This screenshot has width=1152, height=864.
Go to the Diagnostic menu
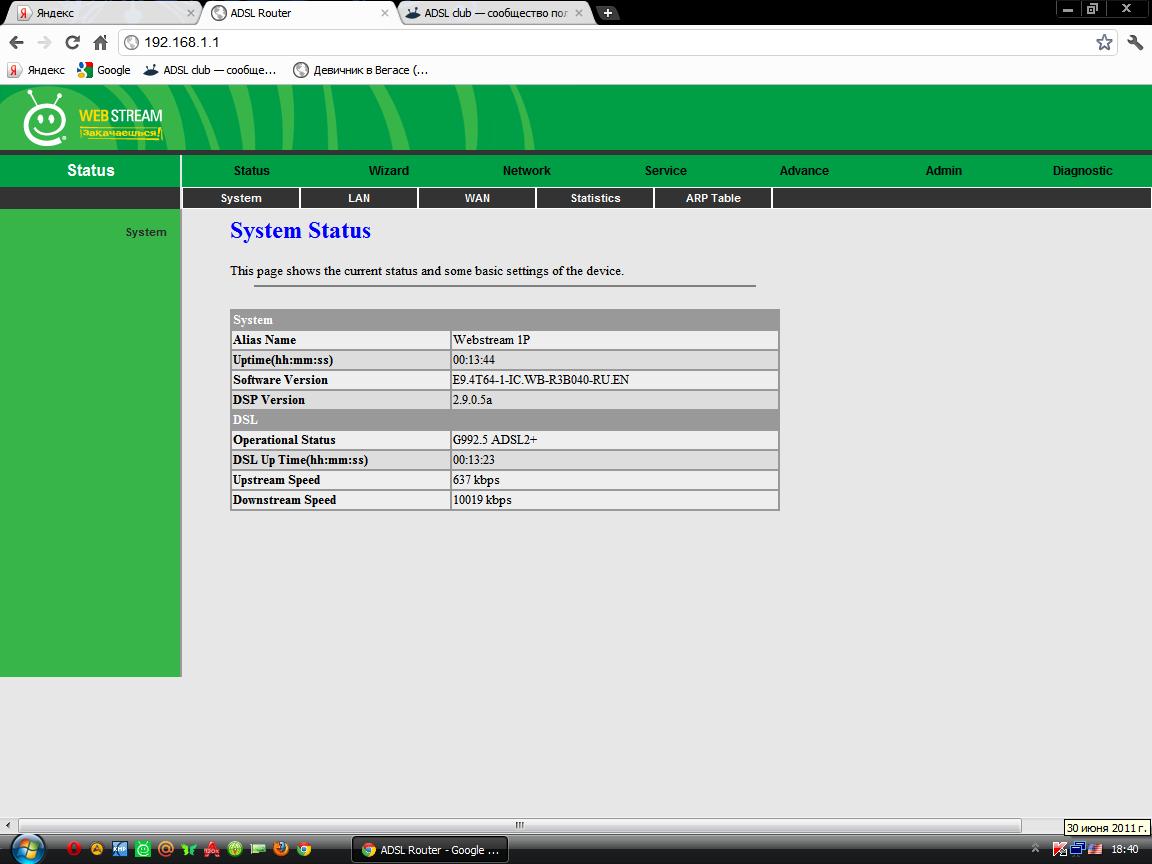[1082, 171]
